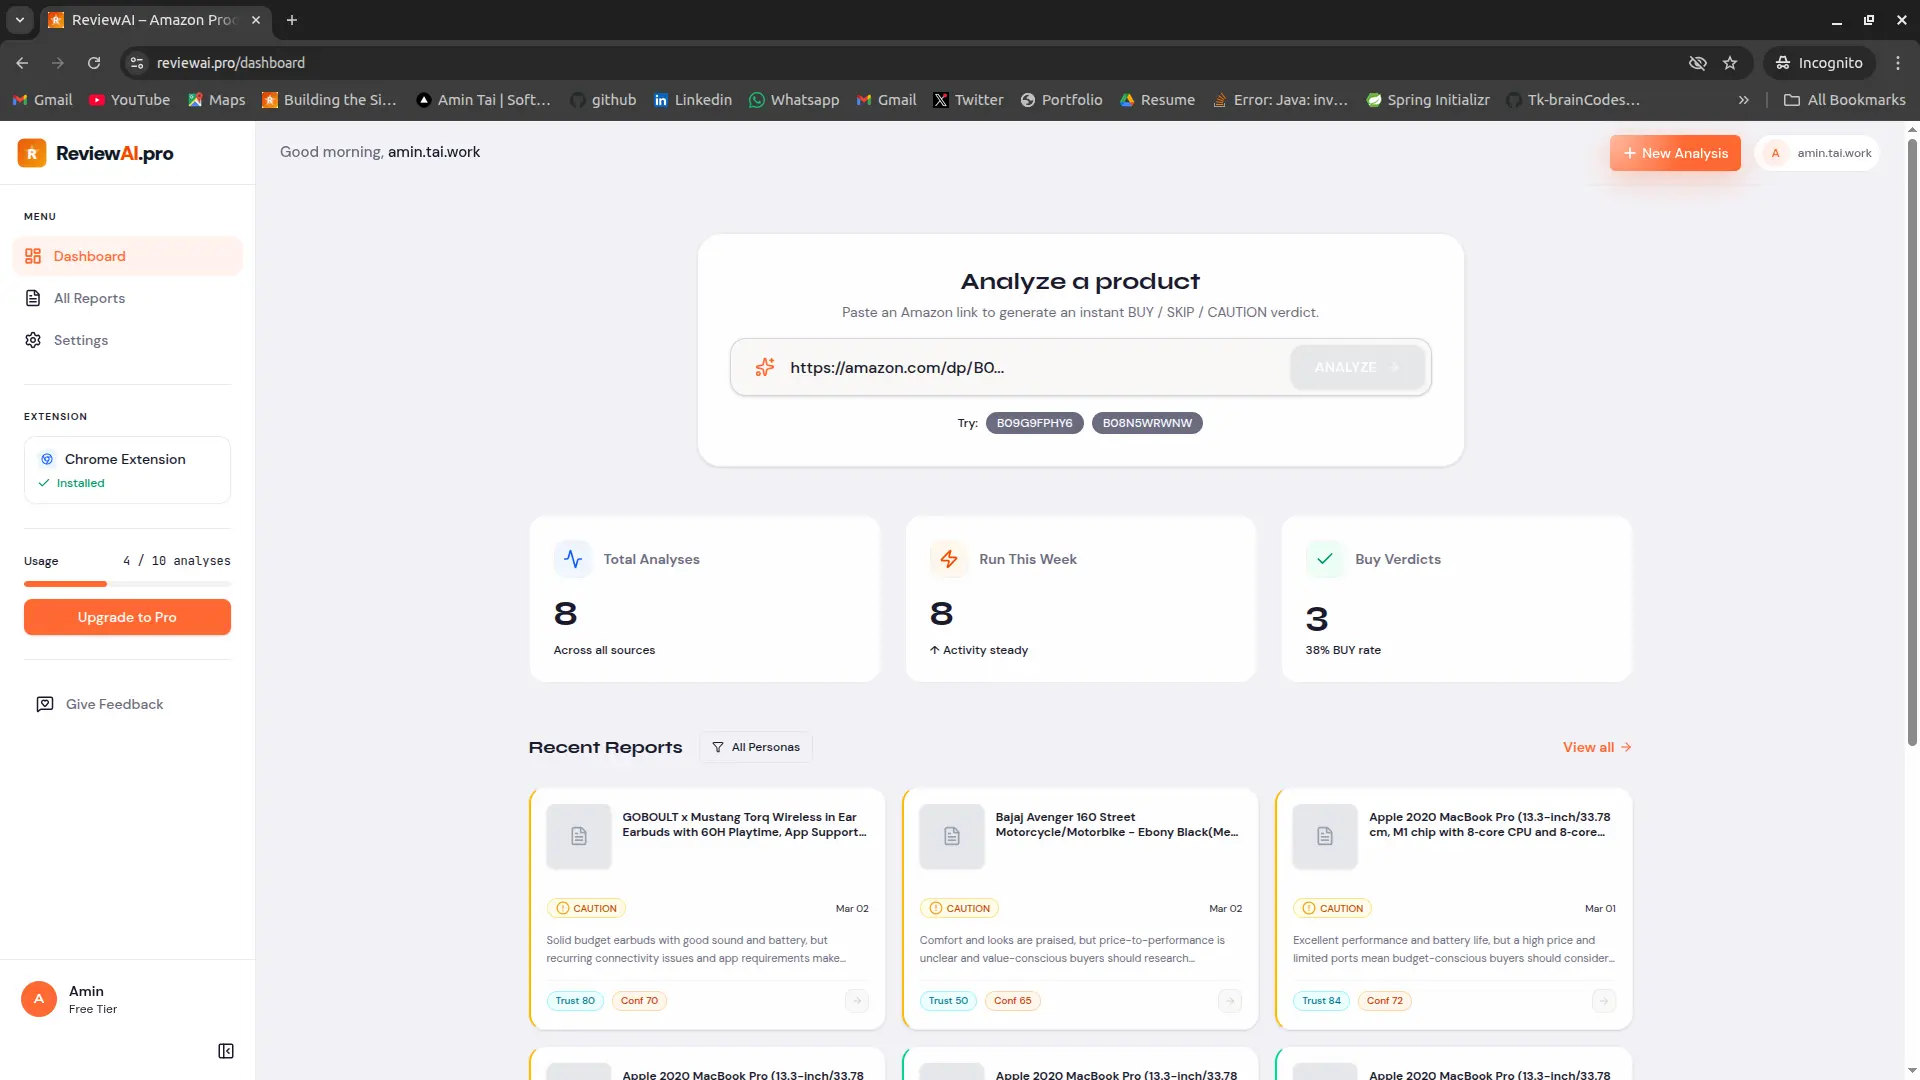Click Trust 80 tag
This screenshot has width=1920, height=1080.
pyautogui.click(x=575, y=1001)
